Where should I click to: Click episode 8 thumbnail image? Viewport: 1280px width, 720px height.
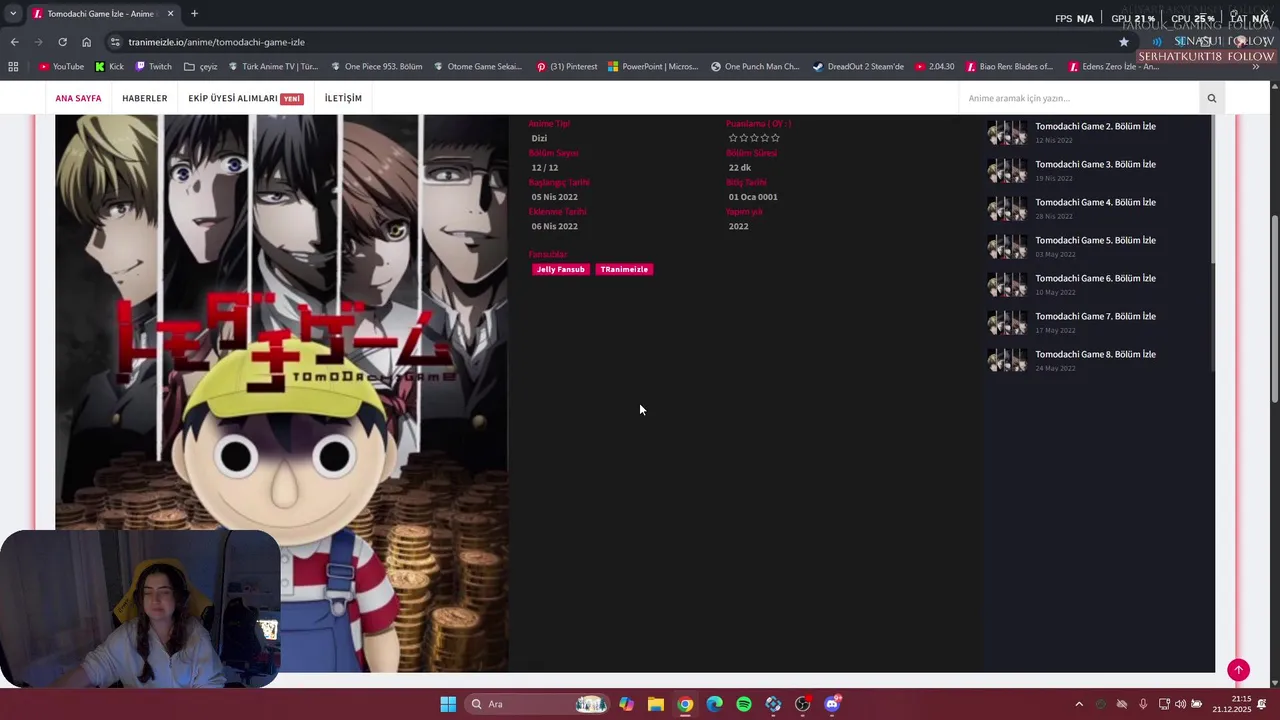1007,361
